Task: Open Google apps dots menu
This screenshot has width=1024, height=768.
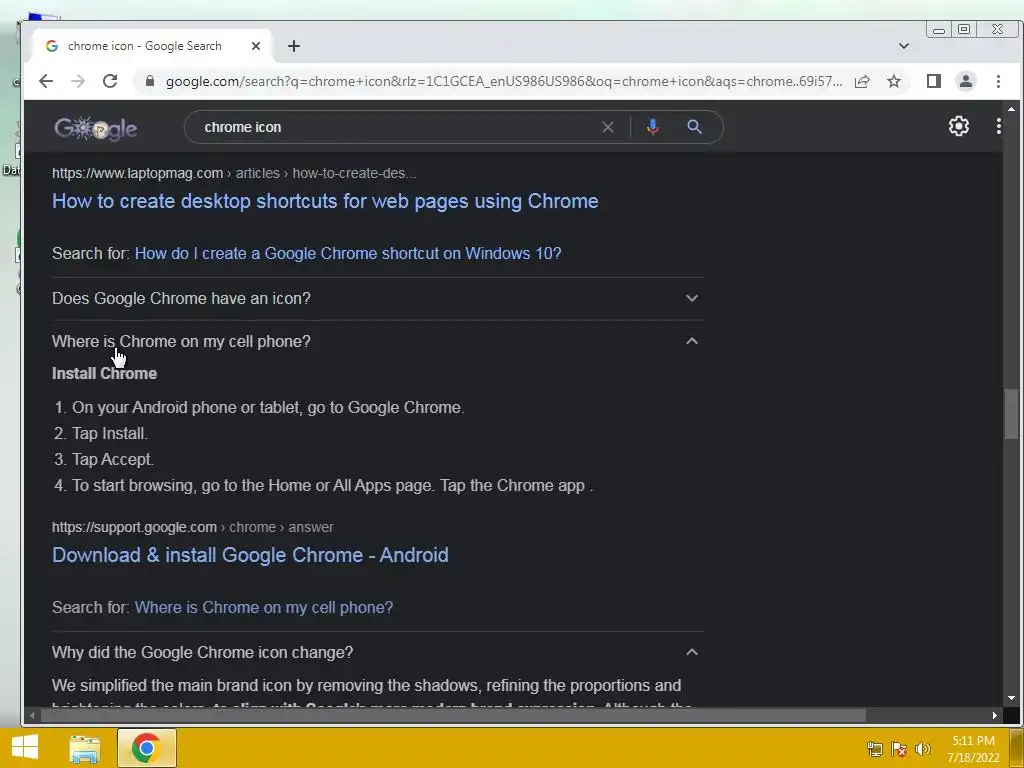Action: [999, 126]
